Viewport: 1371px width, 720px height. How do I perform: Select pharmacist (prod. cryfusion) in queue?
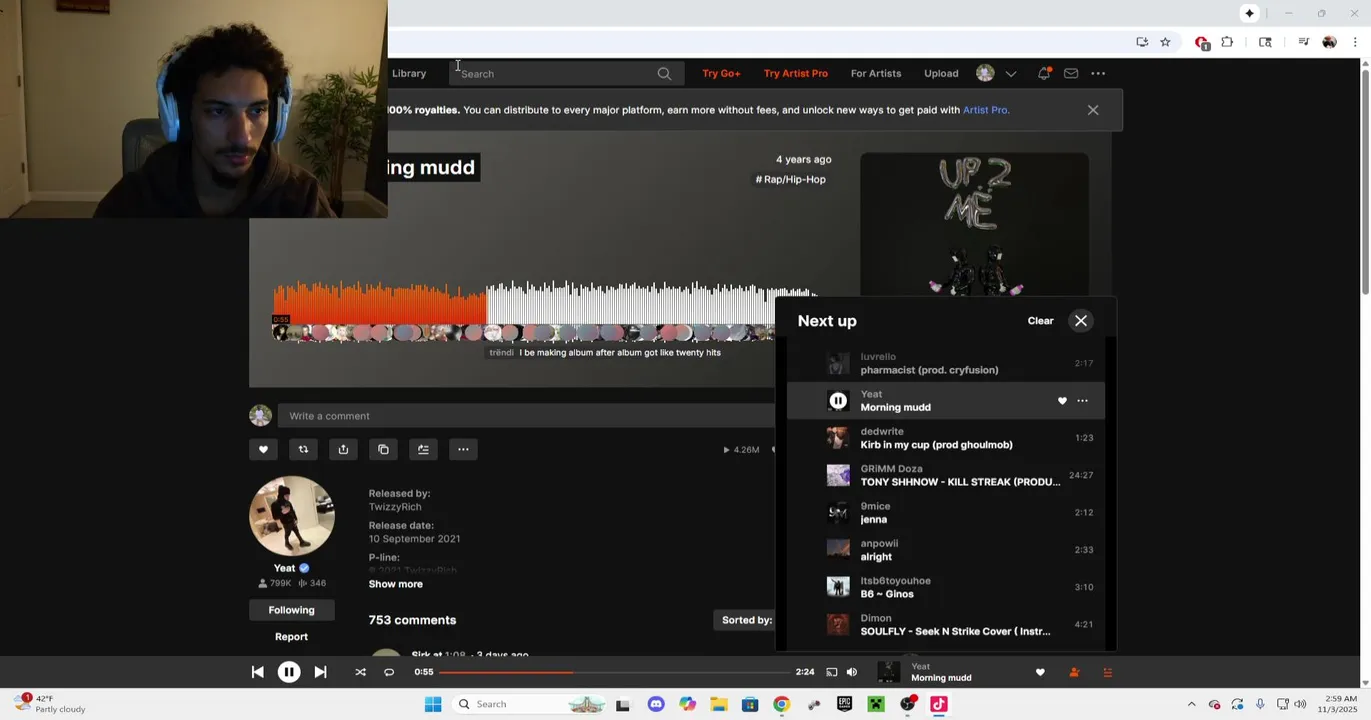pyautogui.click(x=946, y=363)
